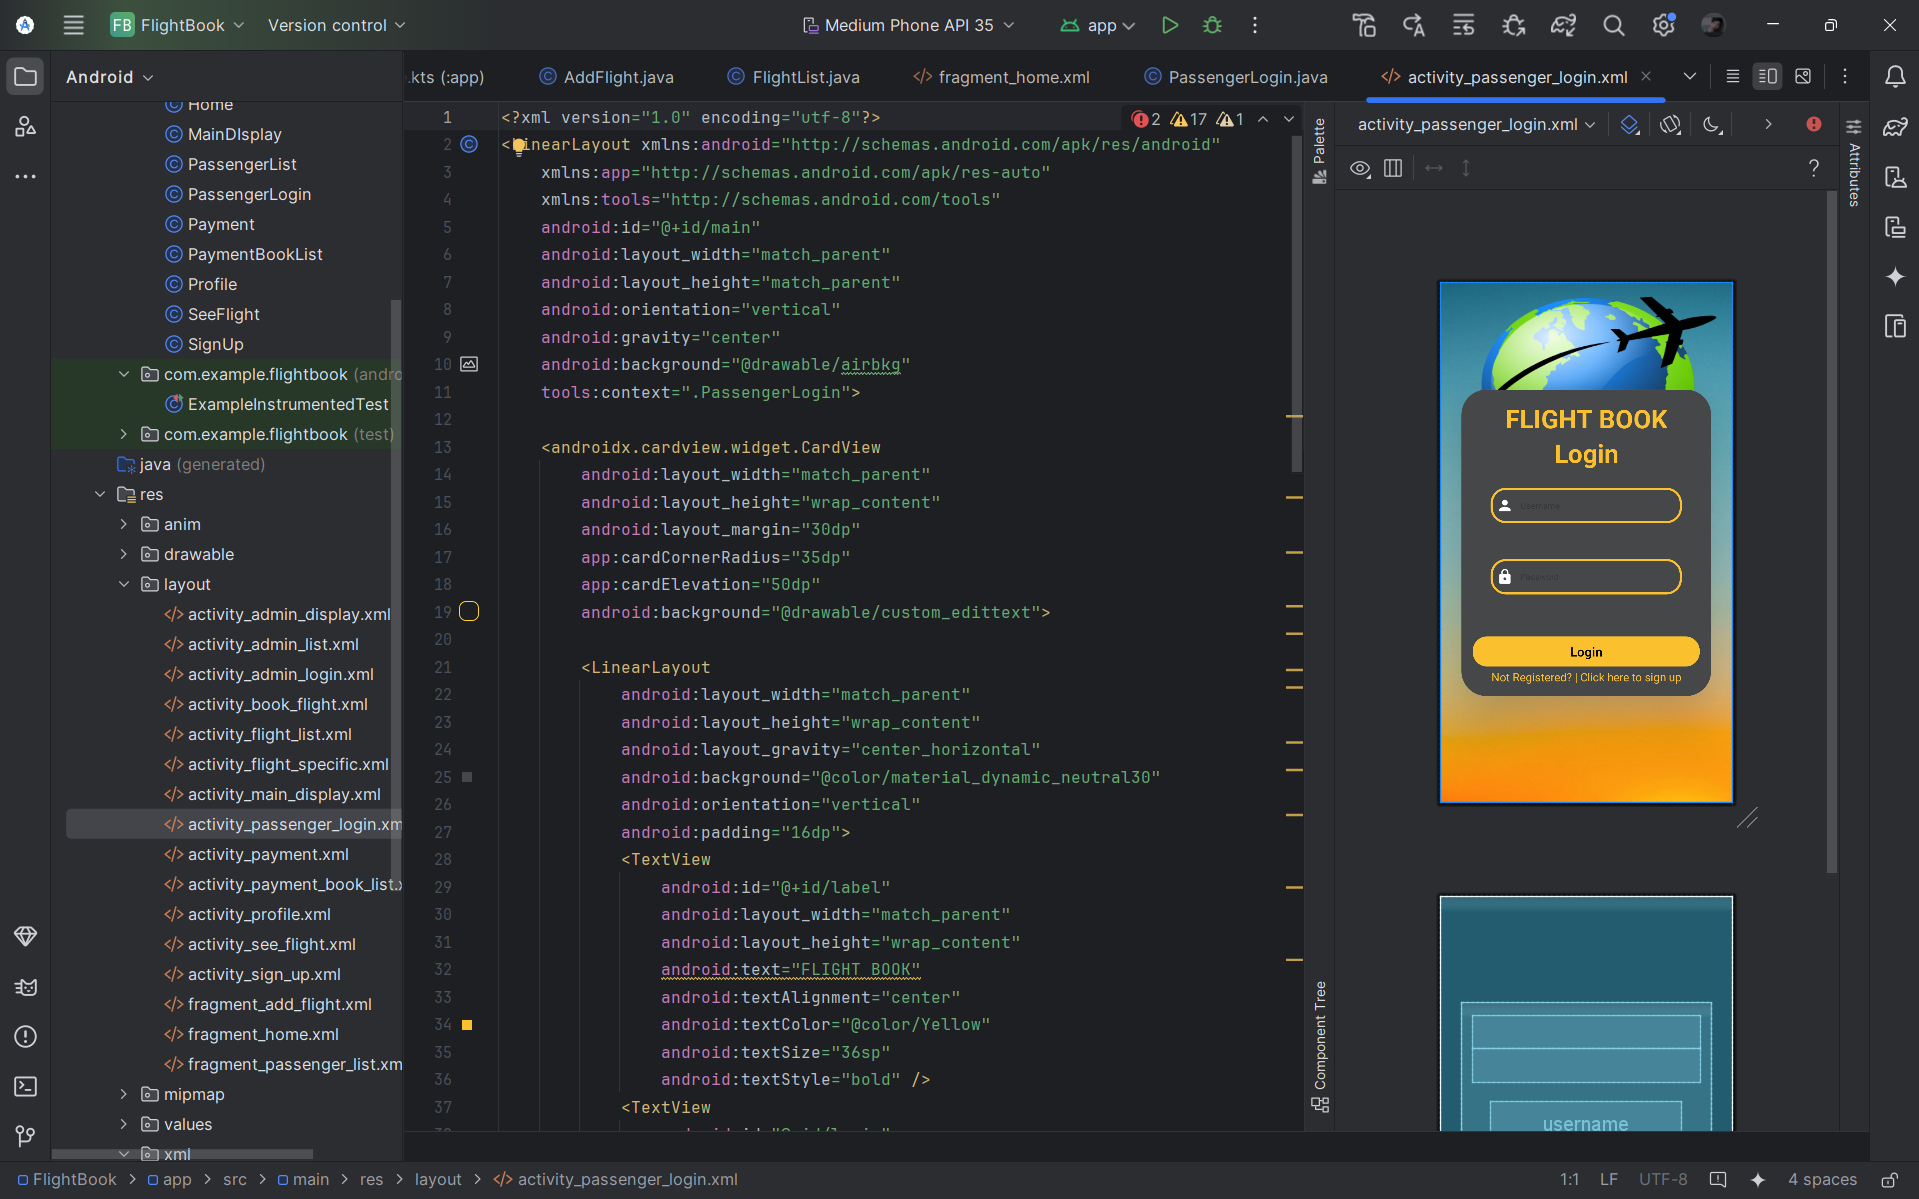
Task: Expand the drawable resource folder
Action: [124, 554]
